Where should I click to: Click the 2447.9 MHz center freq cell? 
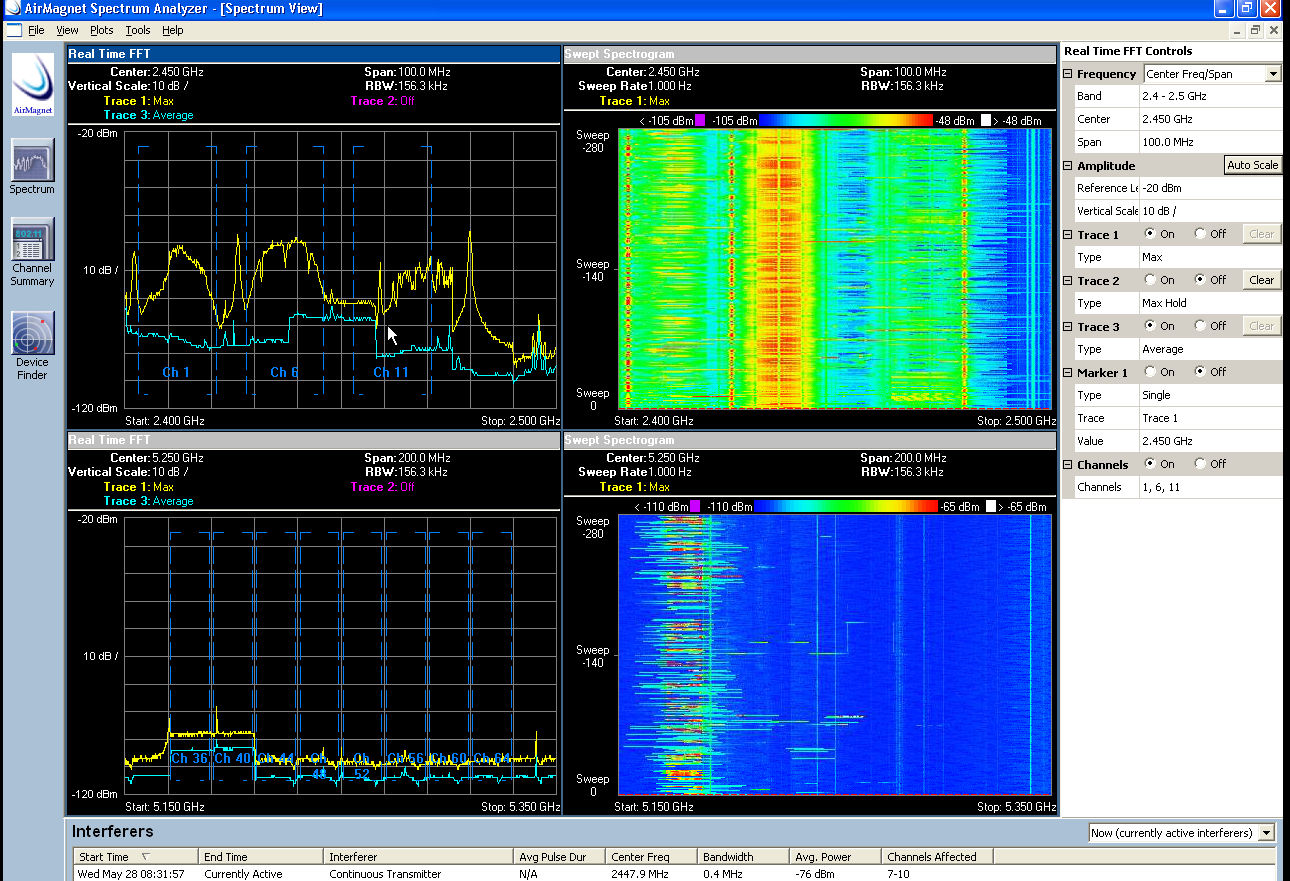651,874
